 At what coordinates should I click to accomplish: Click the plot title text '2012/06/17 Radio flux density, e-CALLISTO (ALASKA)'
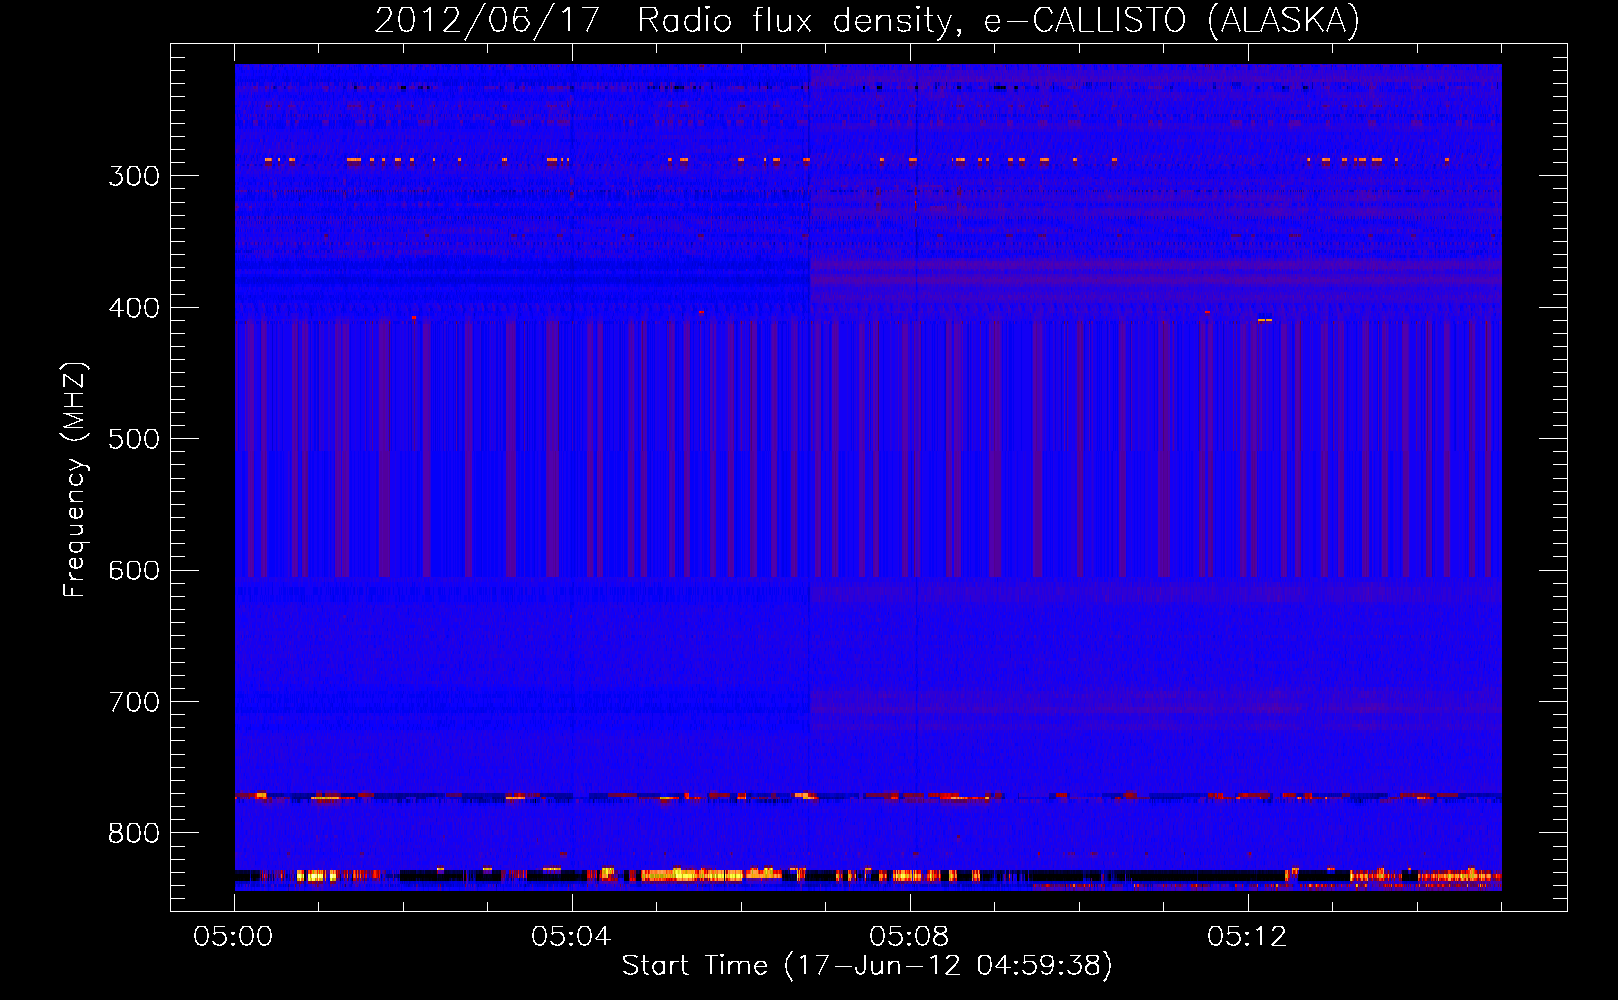[x=867, y=21]
